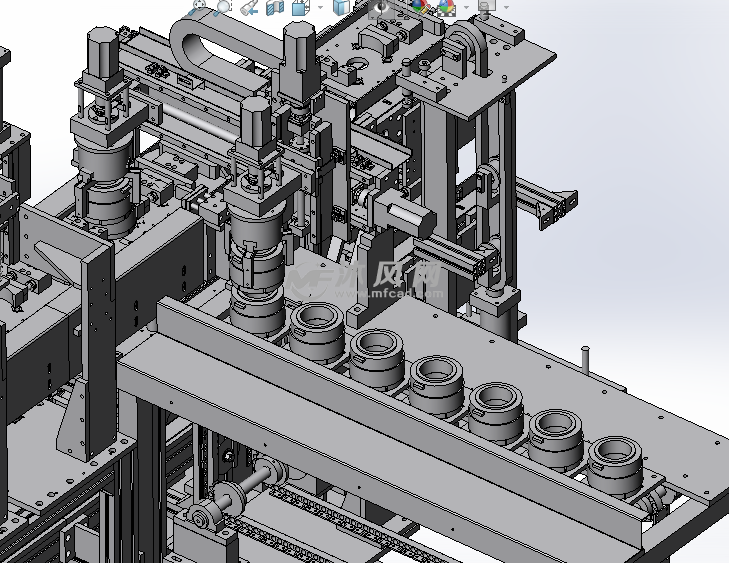The width and height of the screenshot is (729, 563).
Task: Select the chain sprocket below the conveyor
Action: click(x=205, y=516)
